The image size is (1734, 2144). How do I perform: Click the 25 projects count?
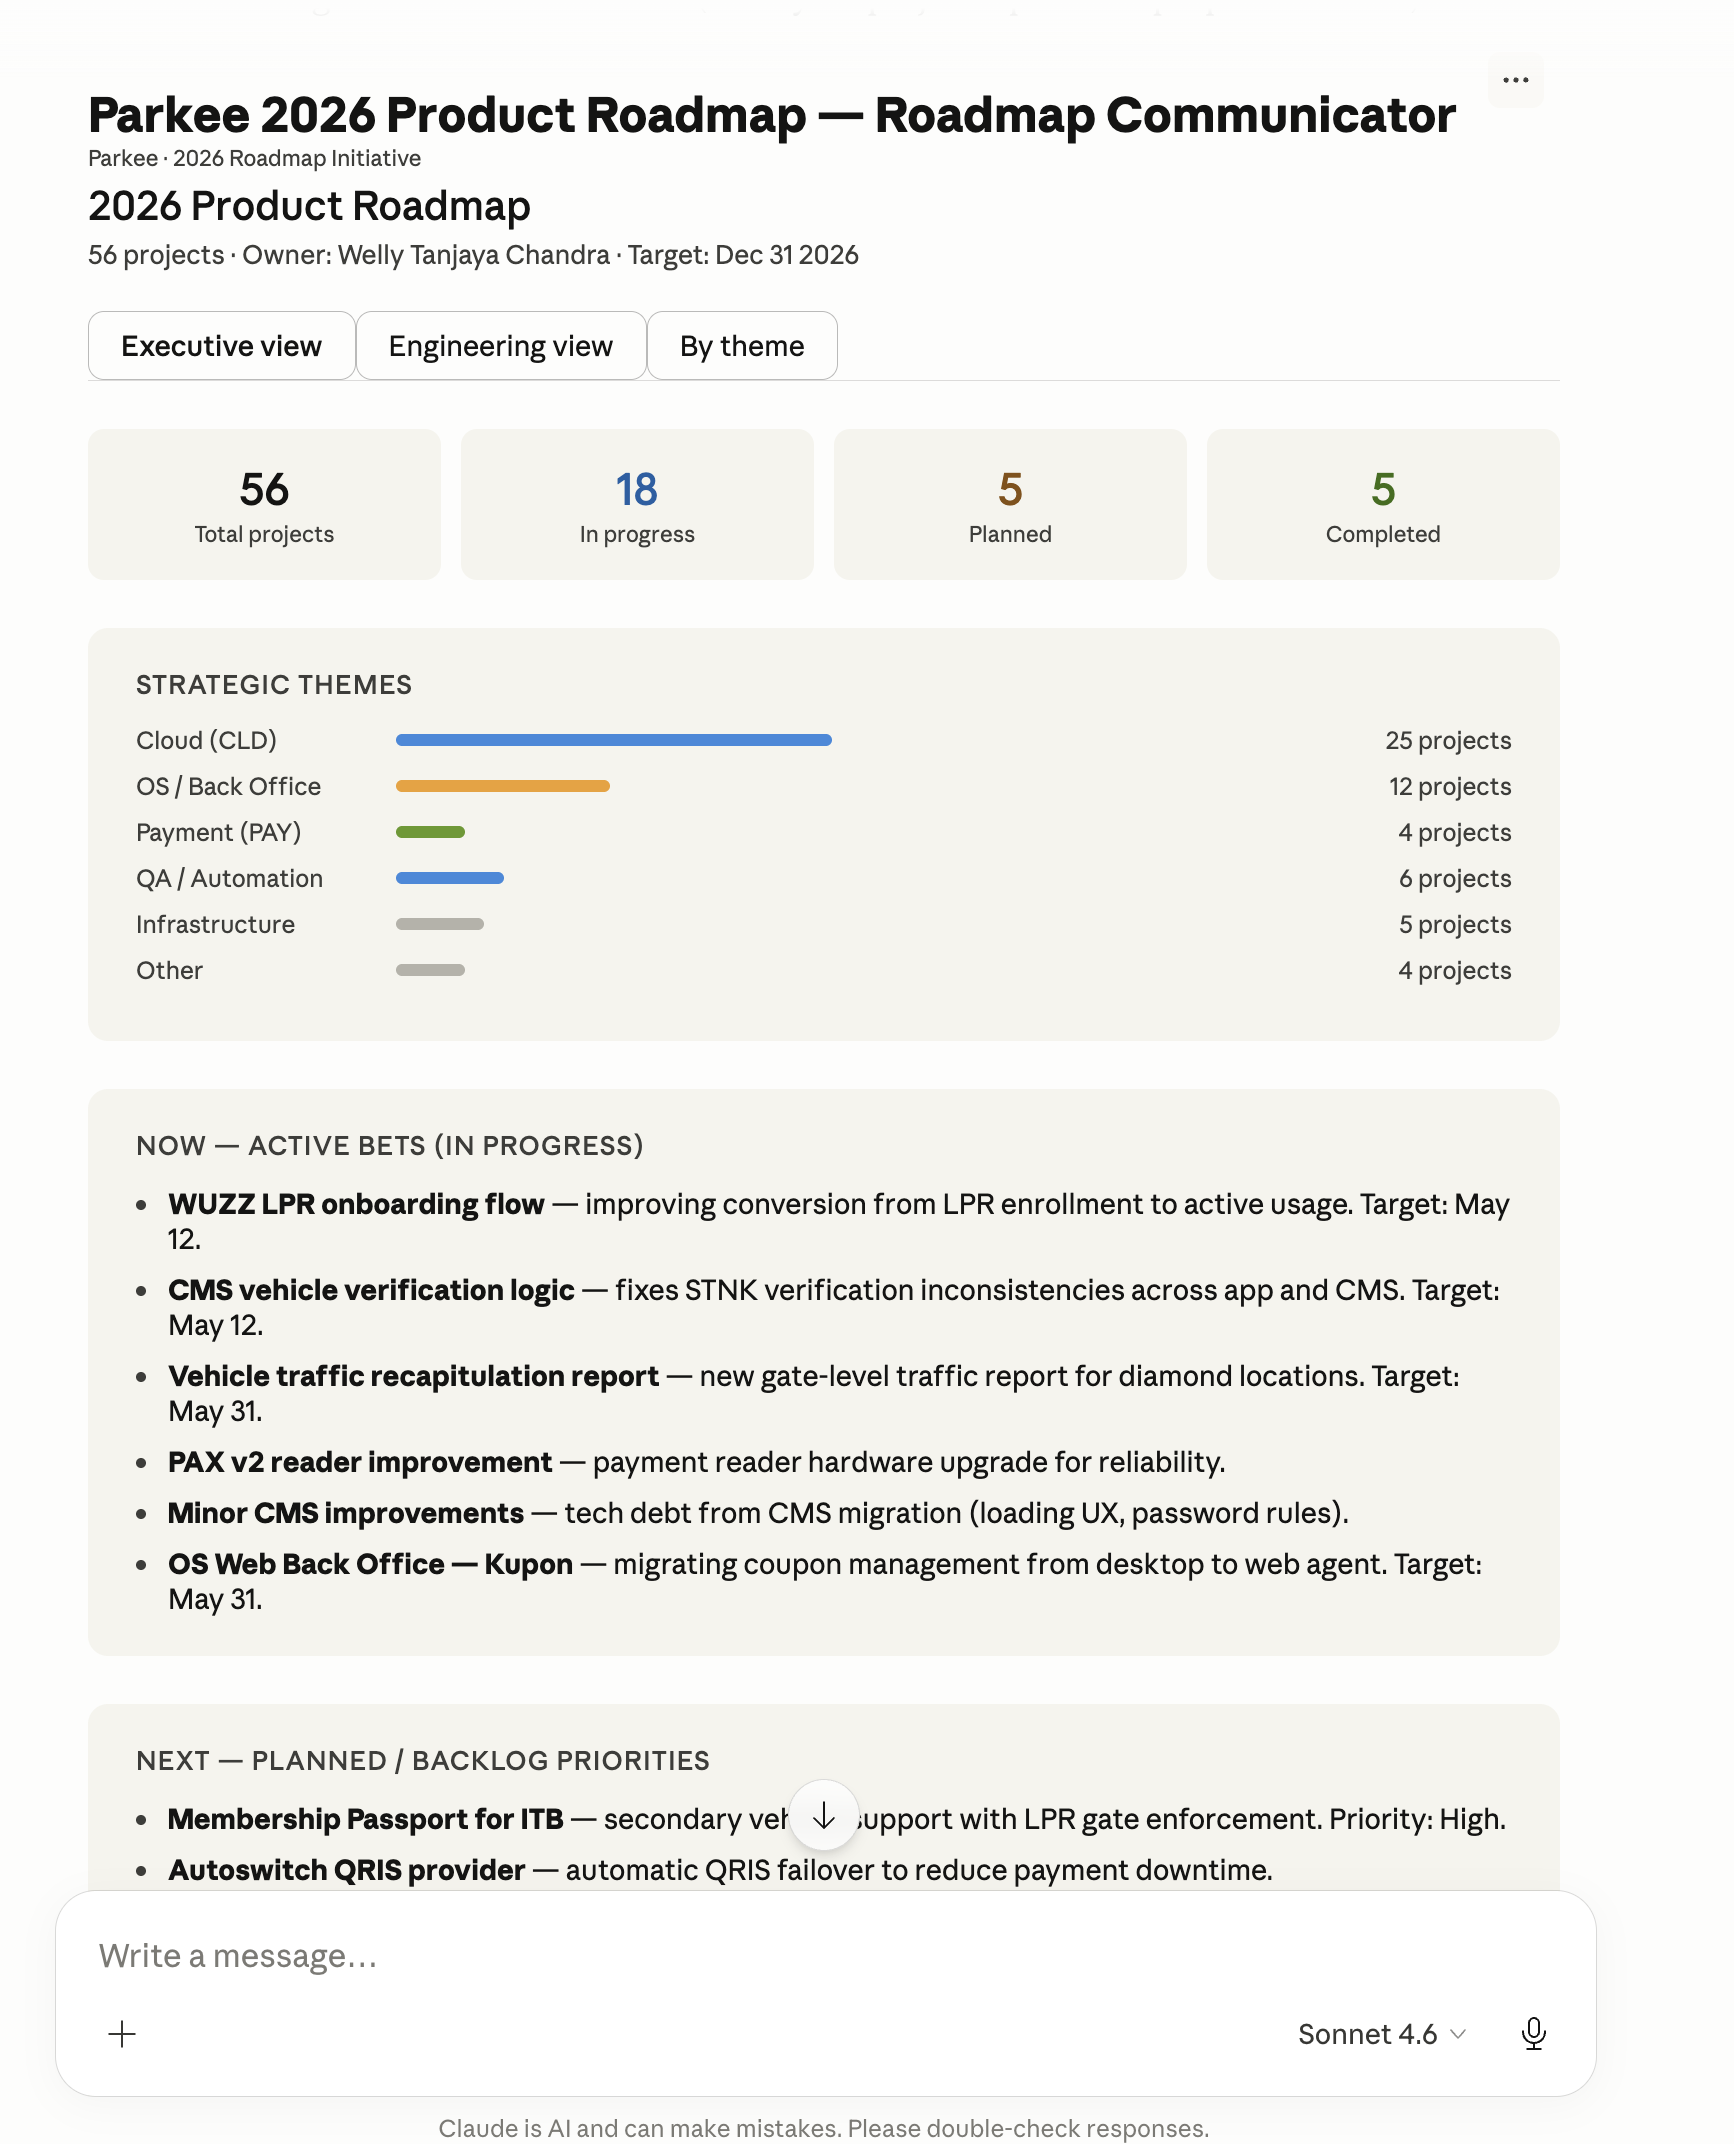[1448, 740]
